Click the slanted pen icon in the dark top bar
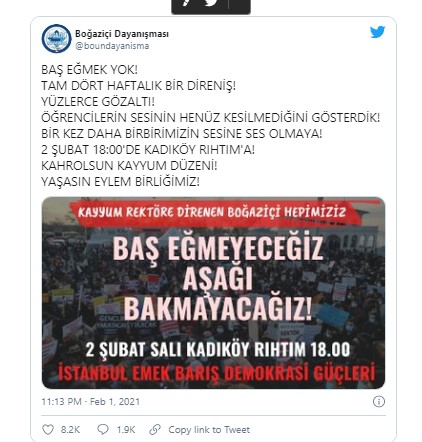 (186, 3)
